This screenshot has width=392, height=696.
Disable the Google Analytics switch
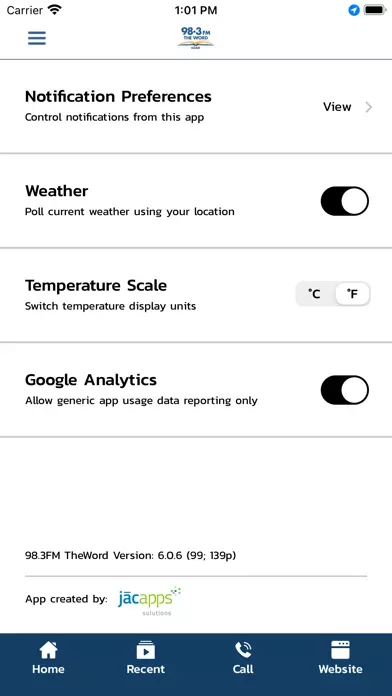(345, 390)
